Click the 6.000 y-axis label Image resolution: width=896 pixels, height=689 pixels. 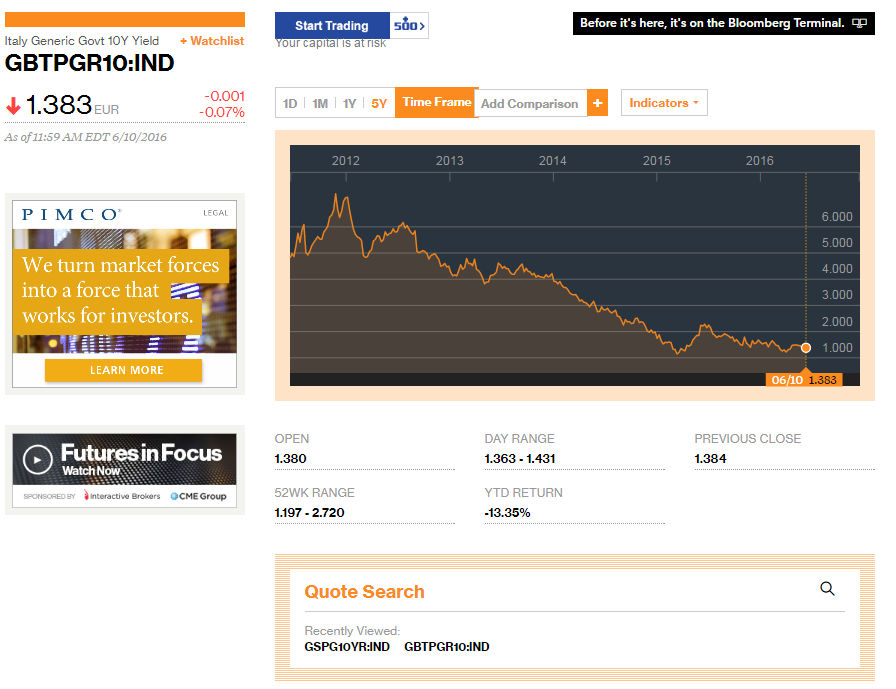pyautogui.click(x=837, y=217)
